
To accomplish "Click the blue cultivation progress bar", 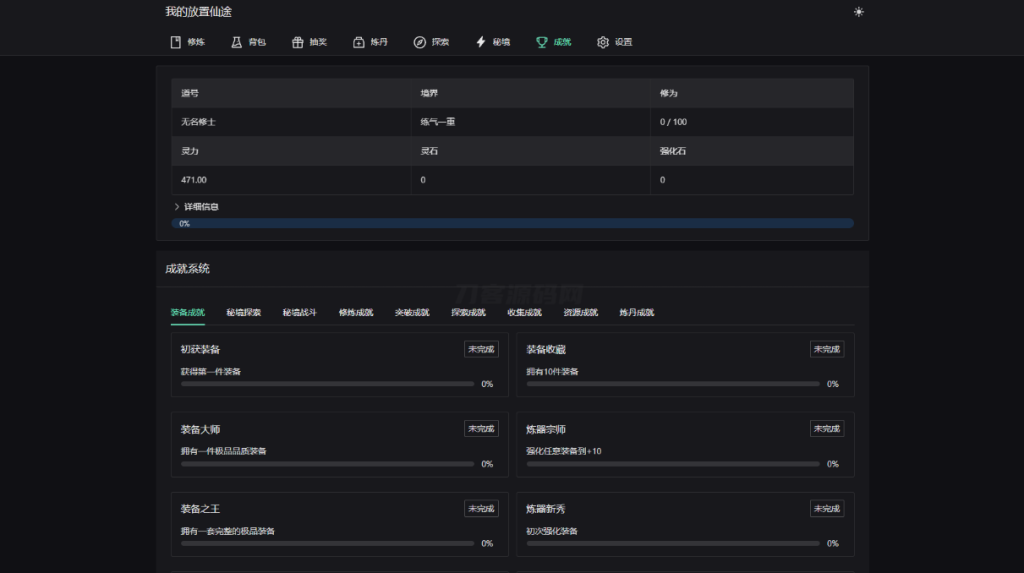I will point(513,223).
